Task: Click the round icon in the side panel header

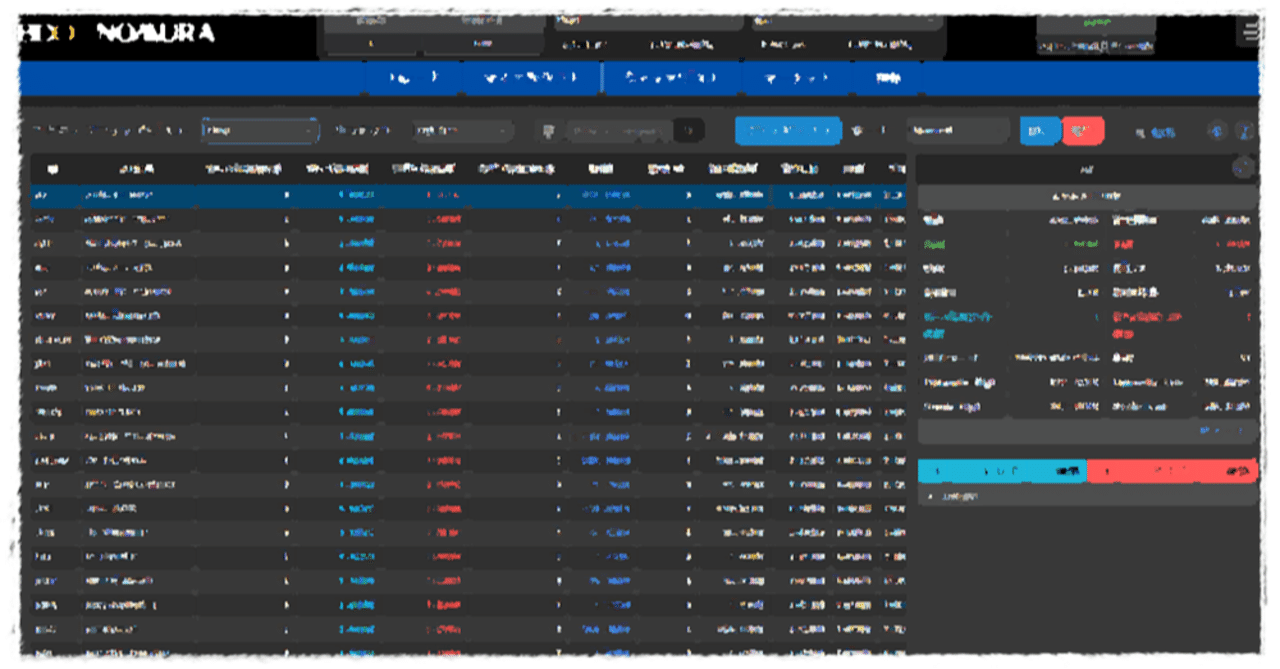Action: 1243,168
